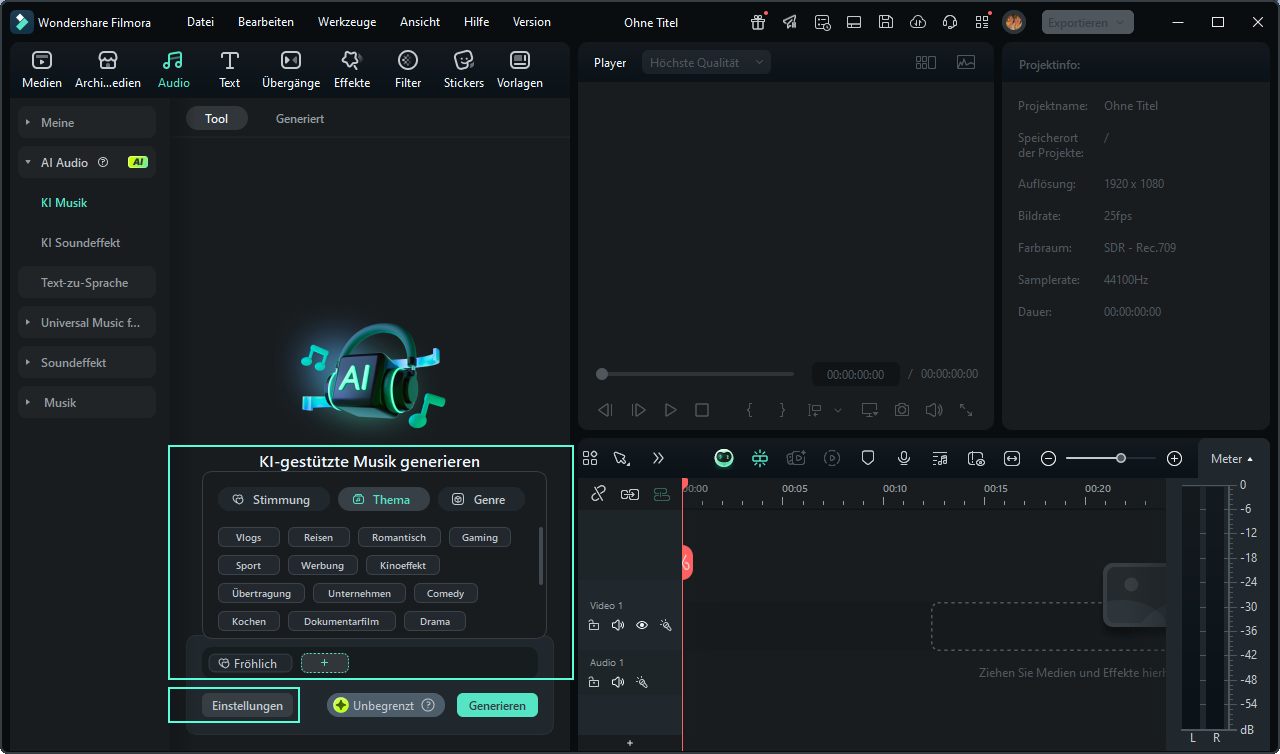
Task: Click the AI copilot robot icon in timeline toolbar
Action: point(724,458)
